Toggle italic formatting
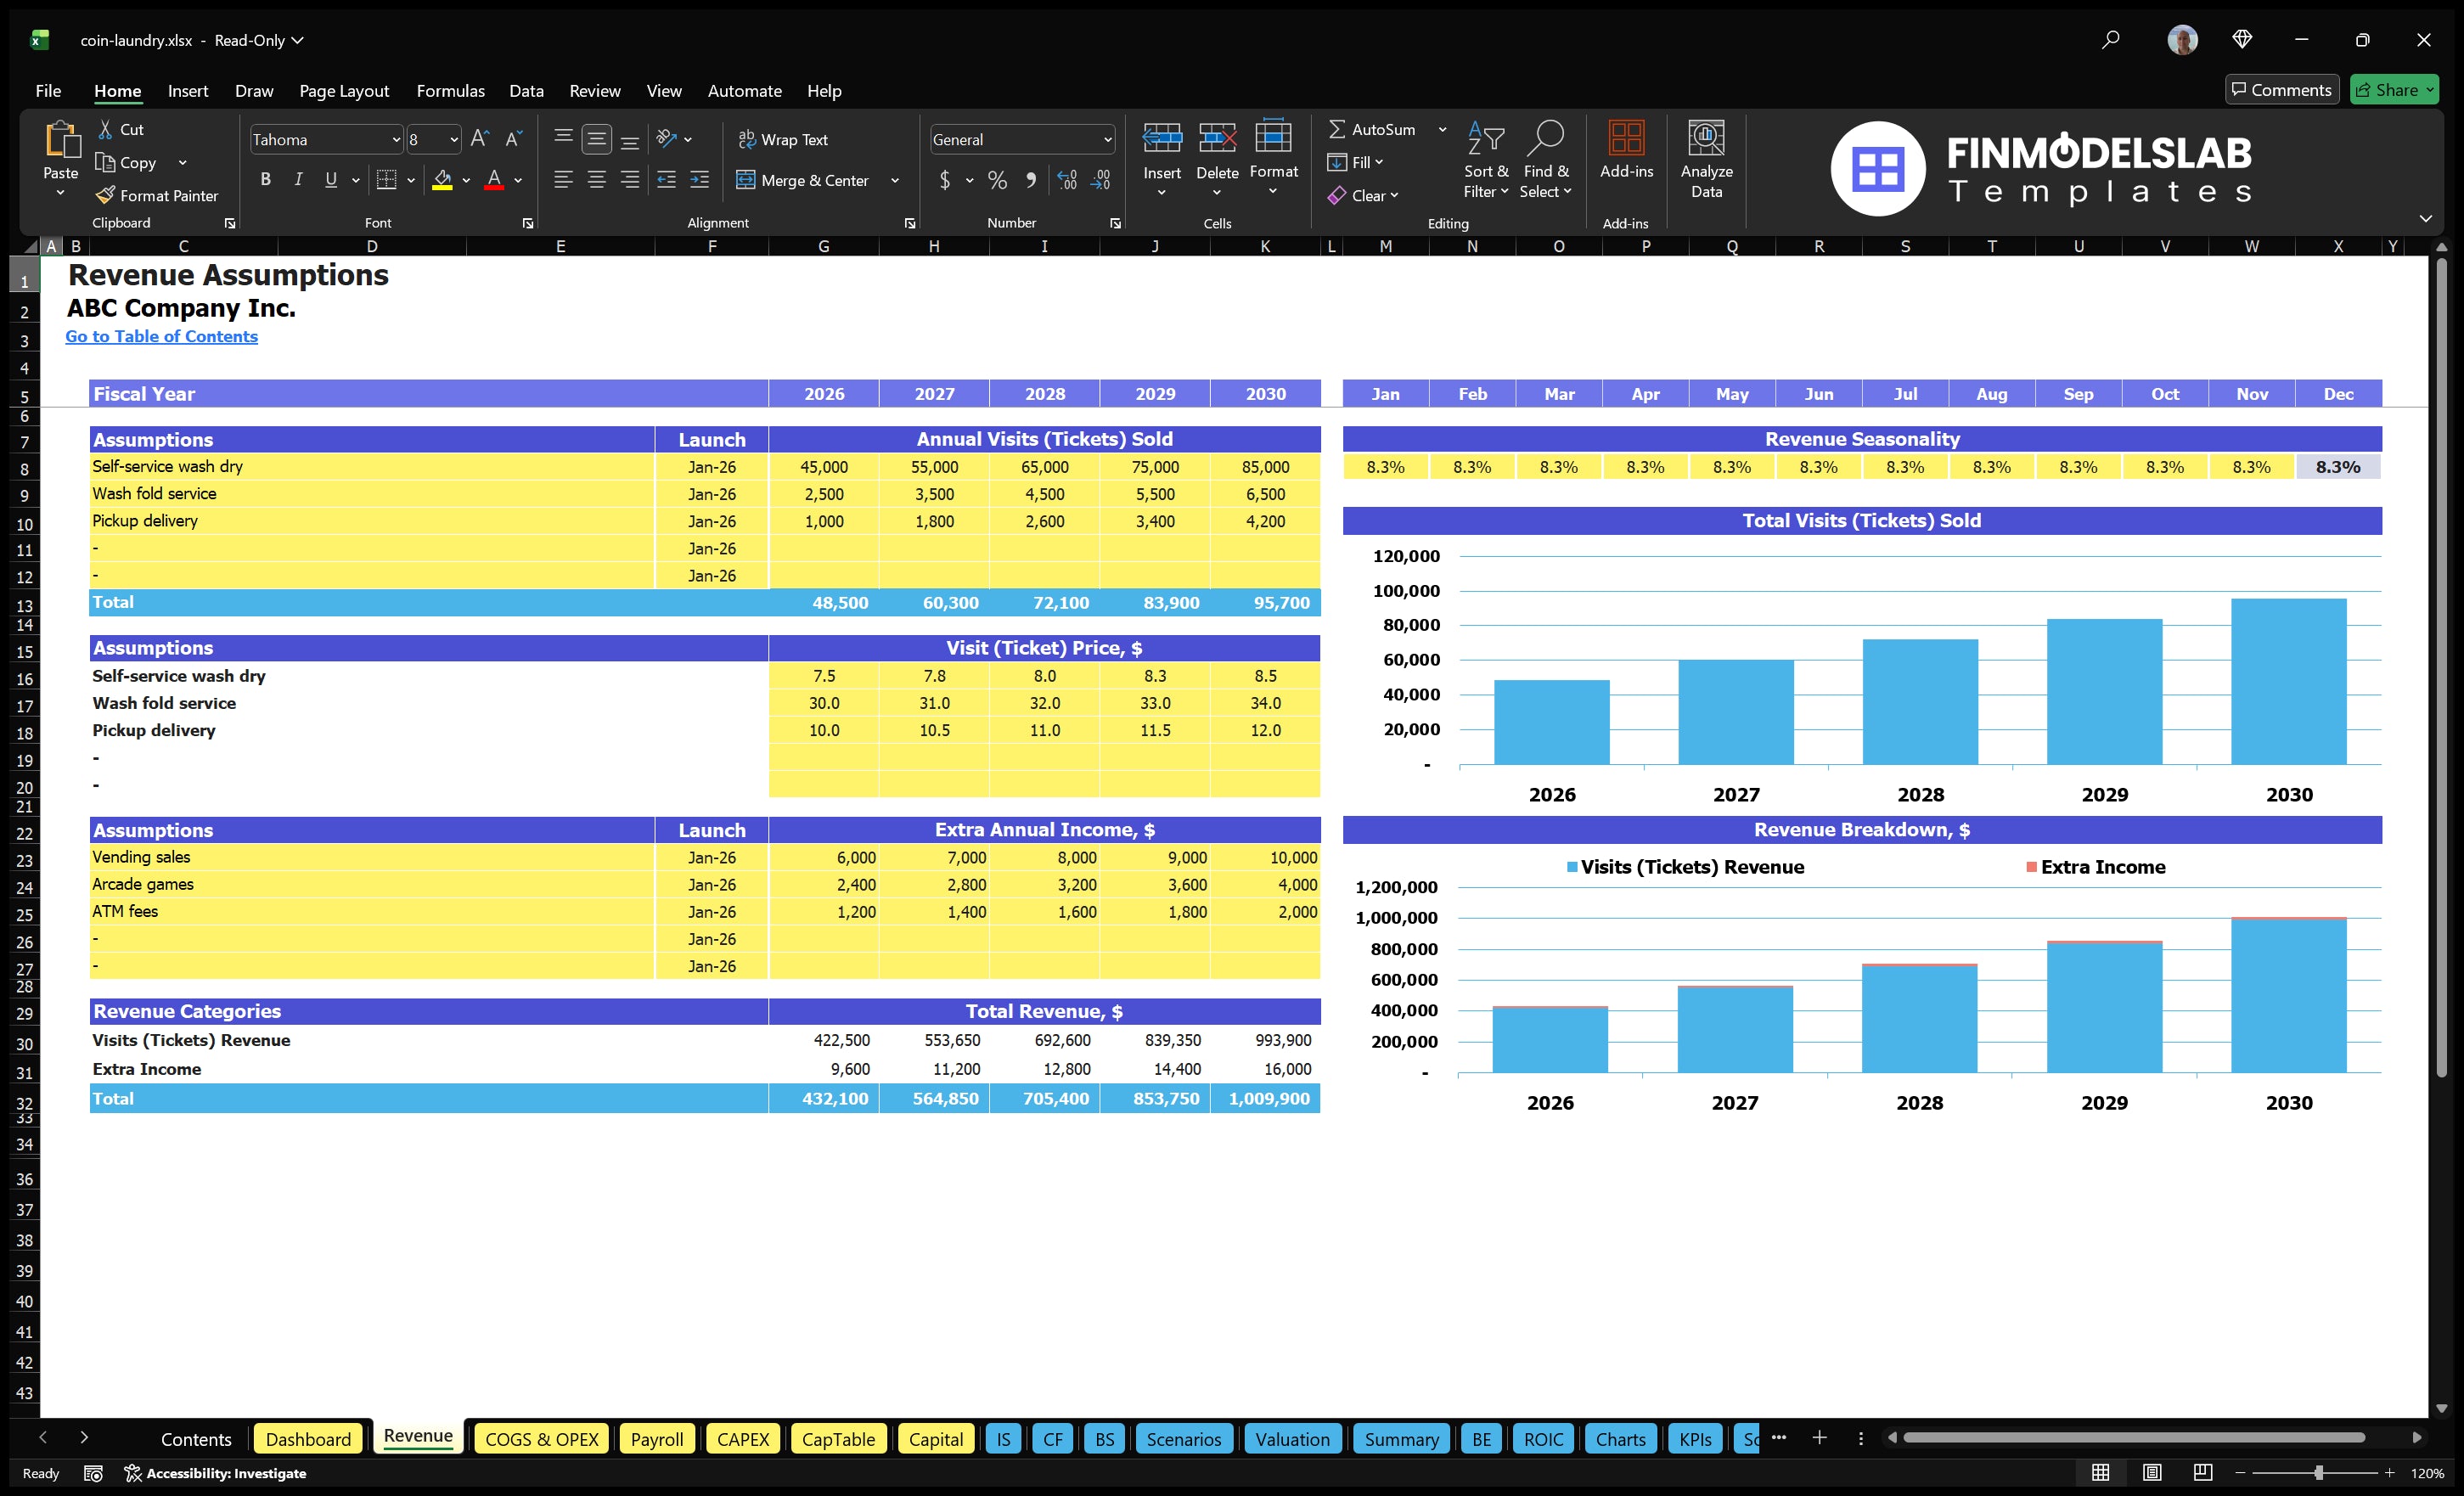Screen dimensions: 2464x1496 pyautogui.click(x=297, y=179)
